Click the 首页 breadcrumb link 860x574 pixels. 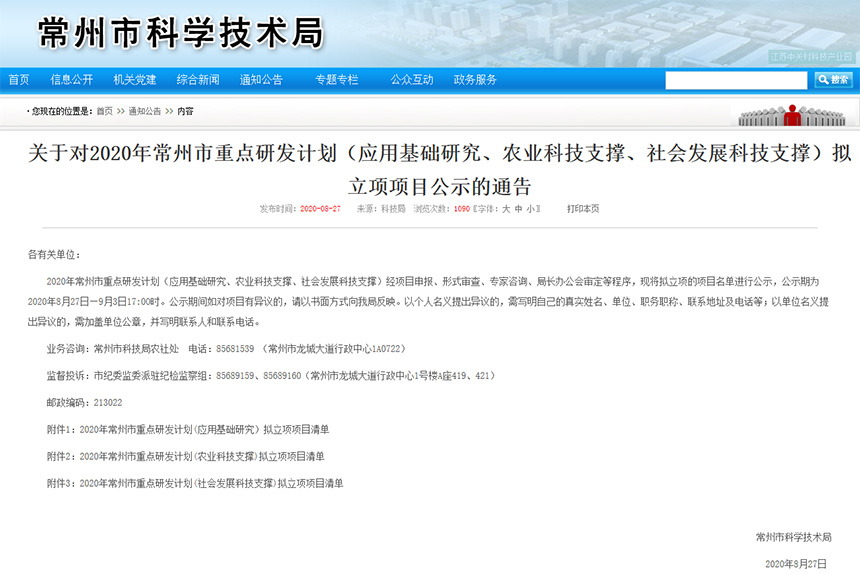(103, 111)
